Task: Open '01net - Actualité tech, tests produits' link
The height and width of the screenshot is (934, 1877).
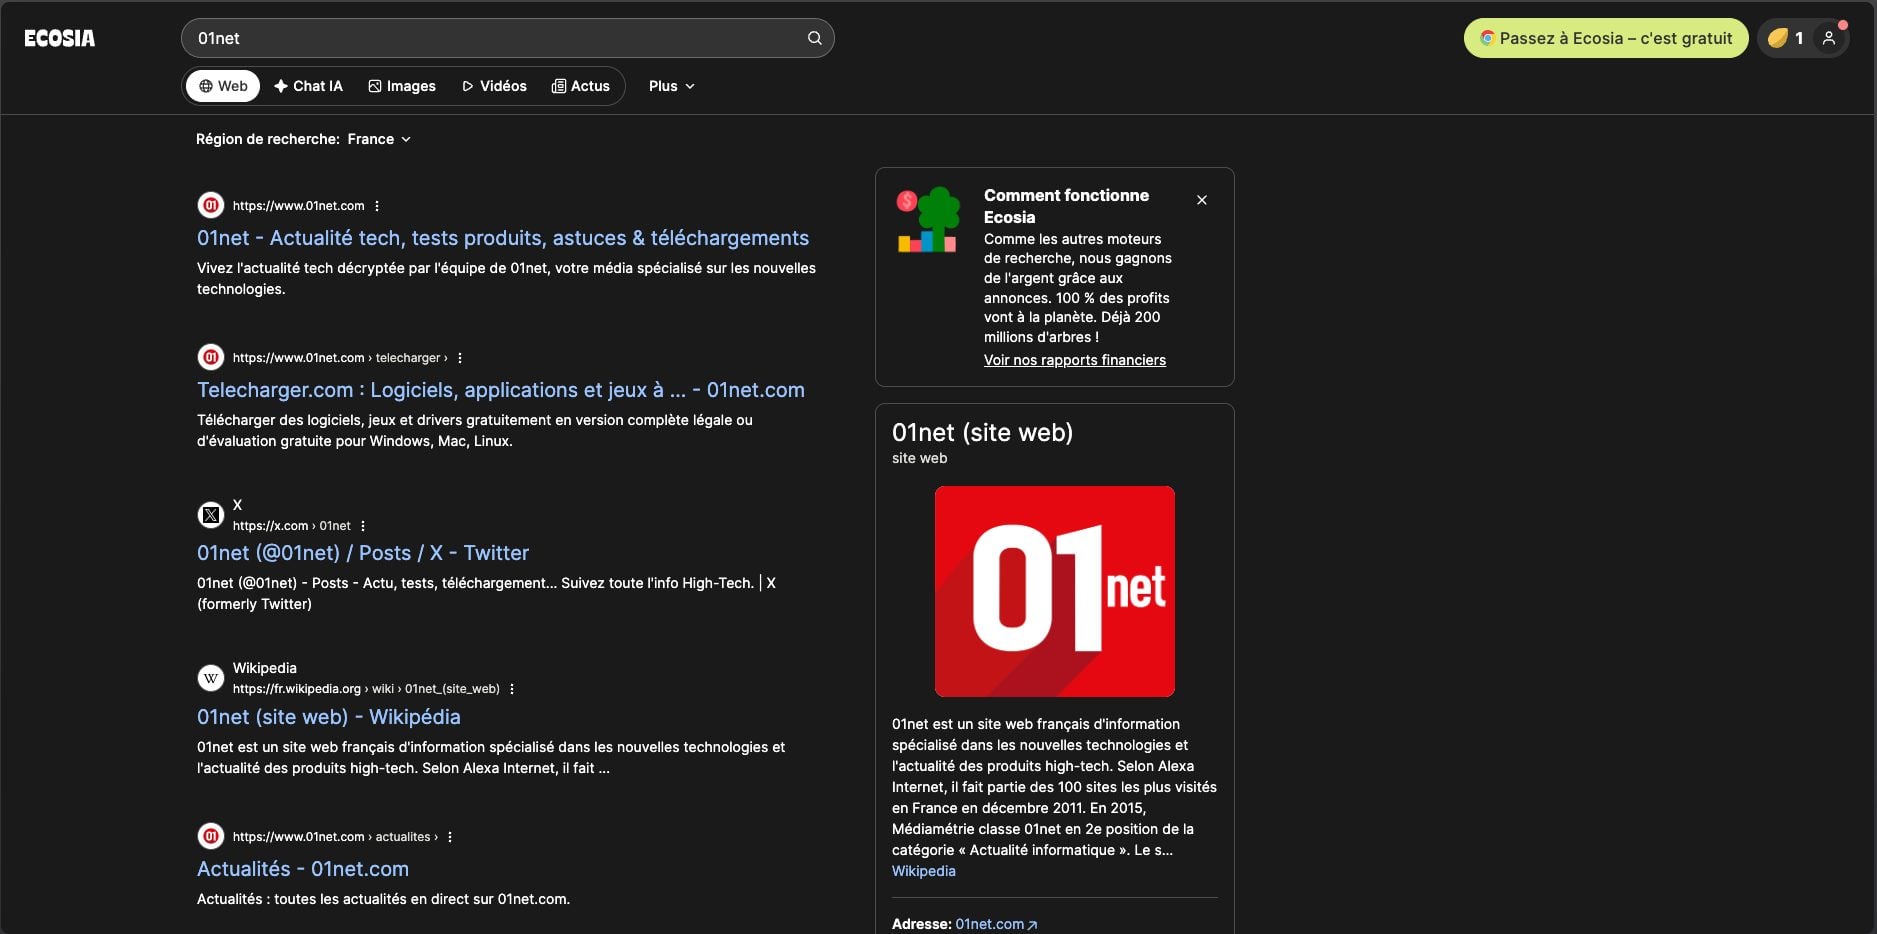Action: 503,238
